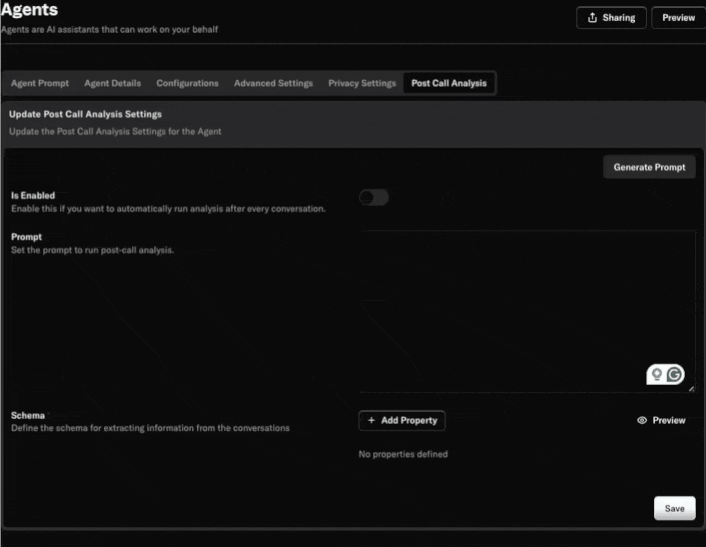Viewport: 706px width, 547px height.
Task: Select the Privacy Settings tab
Action: tap(362, 83)
